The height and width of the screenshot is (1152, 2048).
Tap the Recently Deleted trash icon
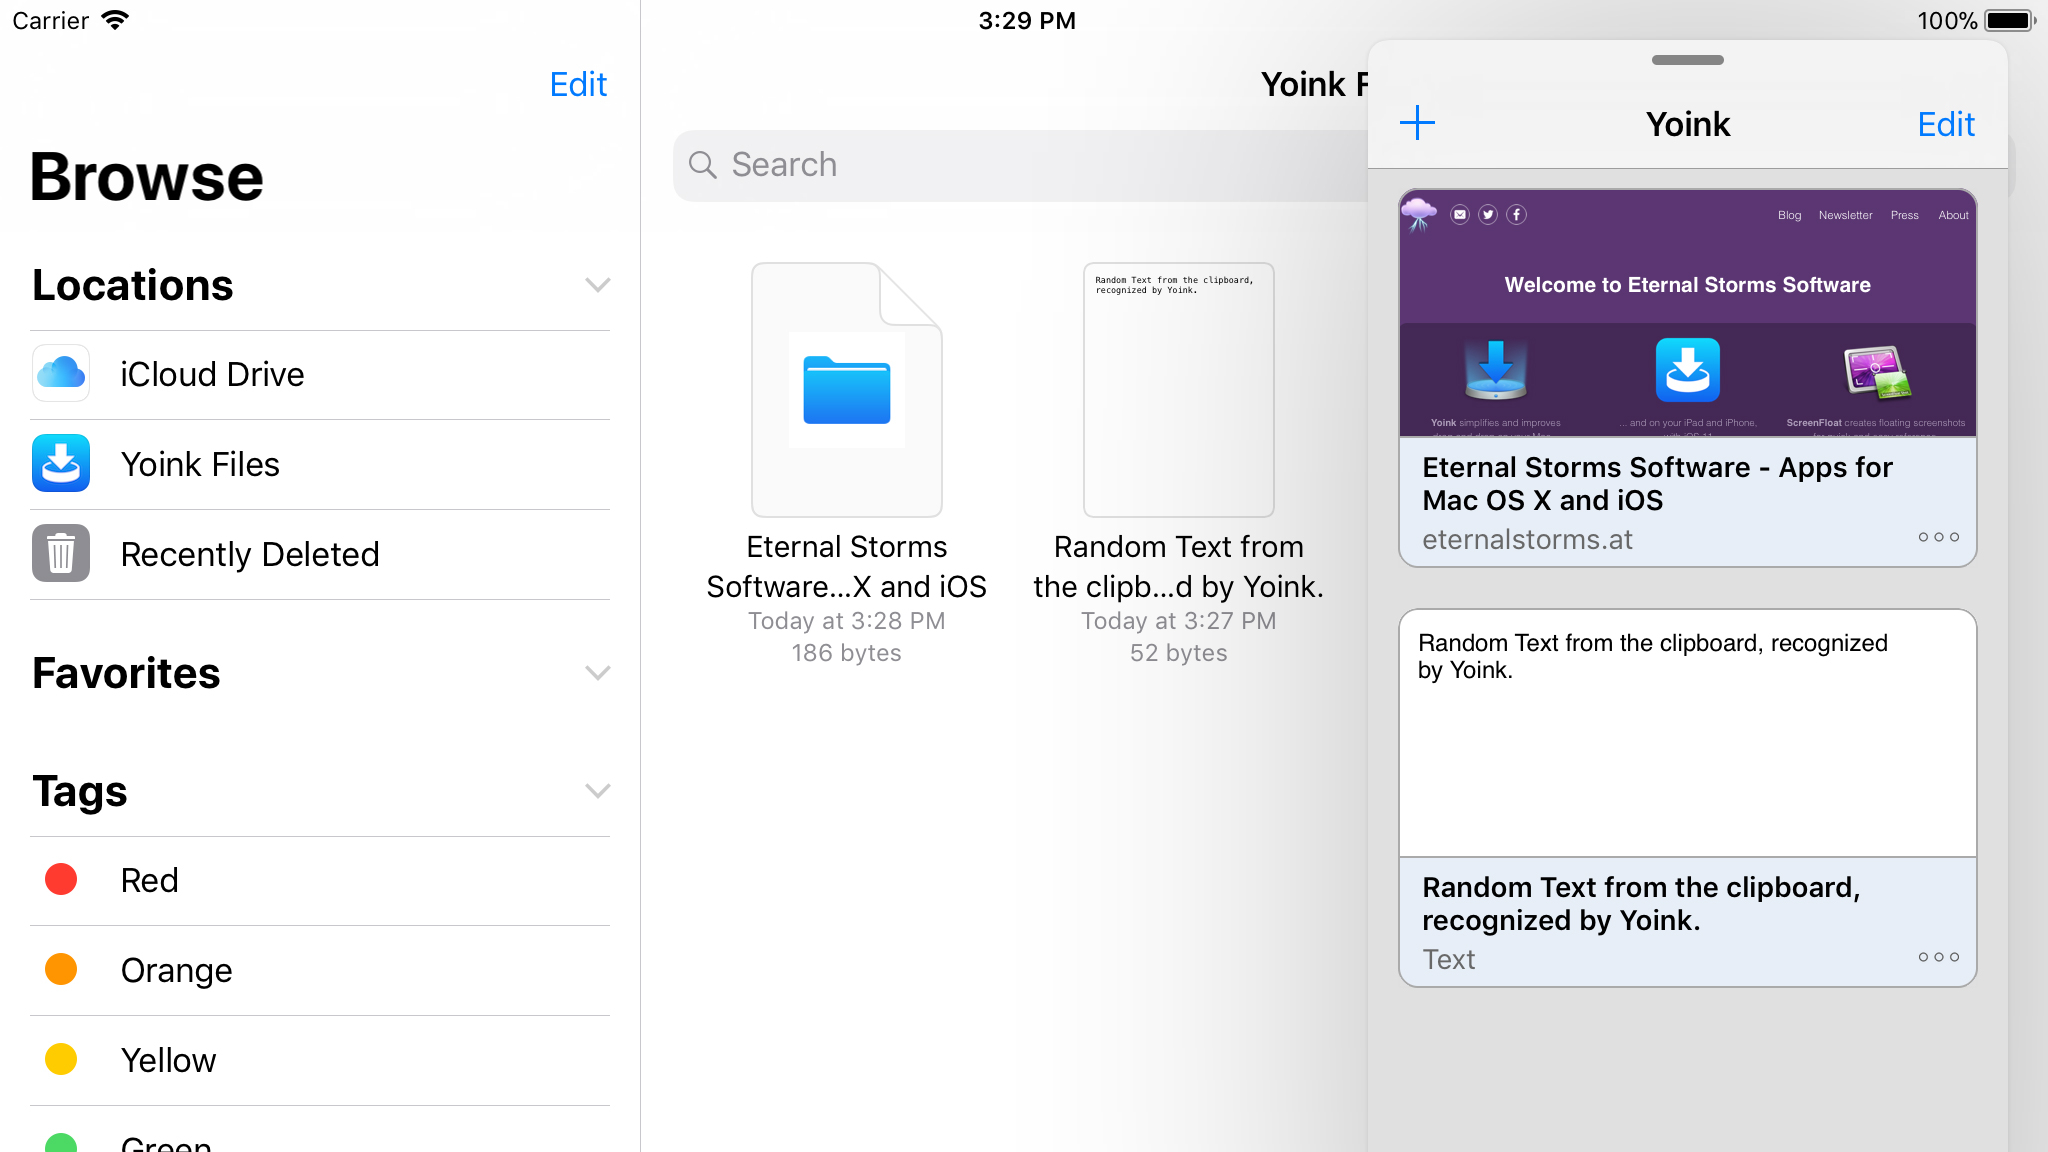coord(61,553)
